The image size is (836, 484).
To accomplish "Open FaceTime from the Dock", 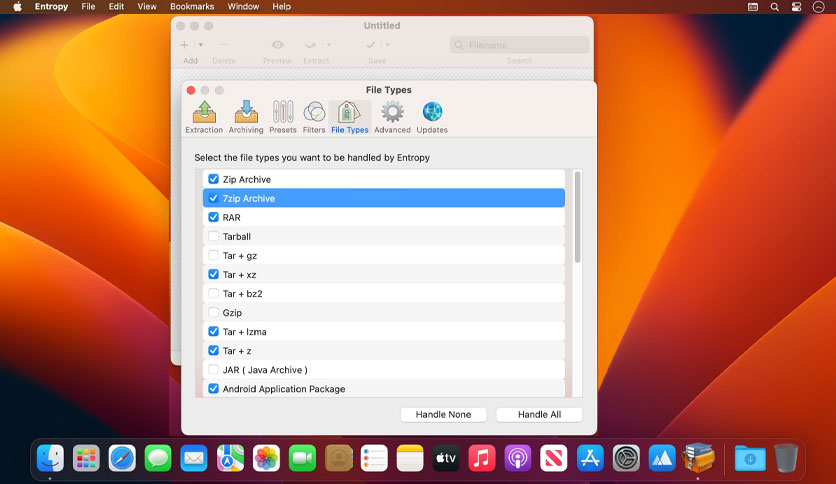I will [302, 458].
